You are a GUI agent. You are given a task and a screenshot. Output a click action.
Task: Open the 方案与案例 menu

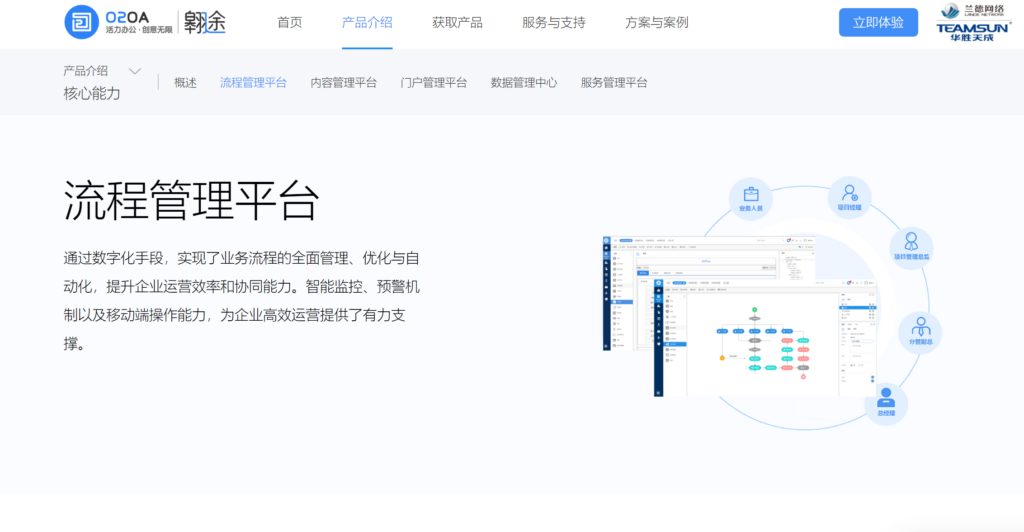656,23
